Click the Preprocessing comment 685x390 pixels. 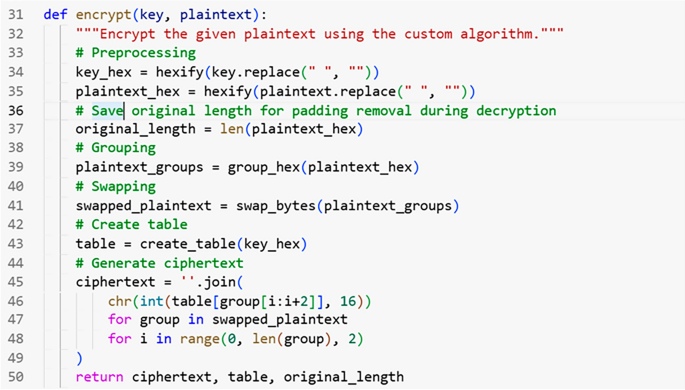135,53
